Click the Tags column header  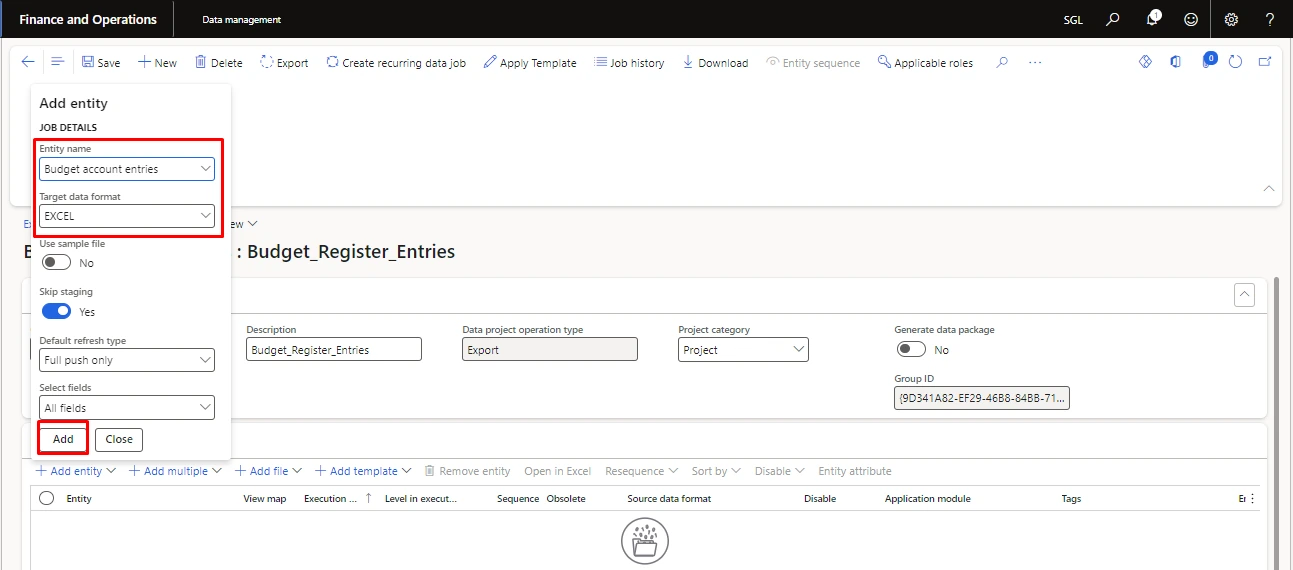pos(1071,498)
